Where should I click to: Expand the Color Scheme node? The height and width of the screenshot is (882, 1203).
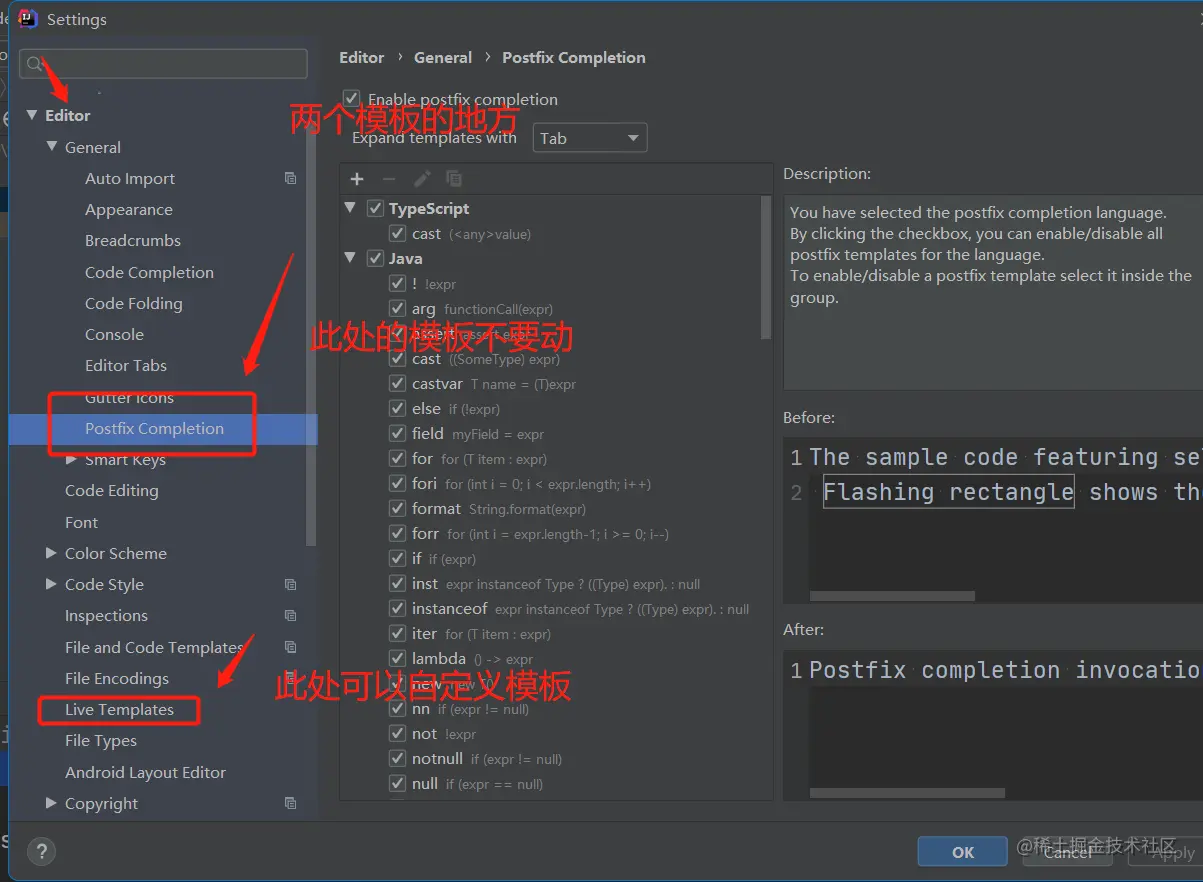(51, 553)
